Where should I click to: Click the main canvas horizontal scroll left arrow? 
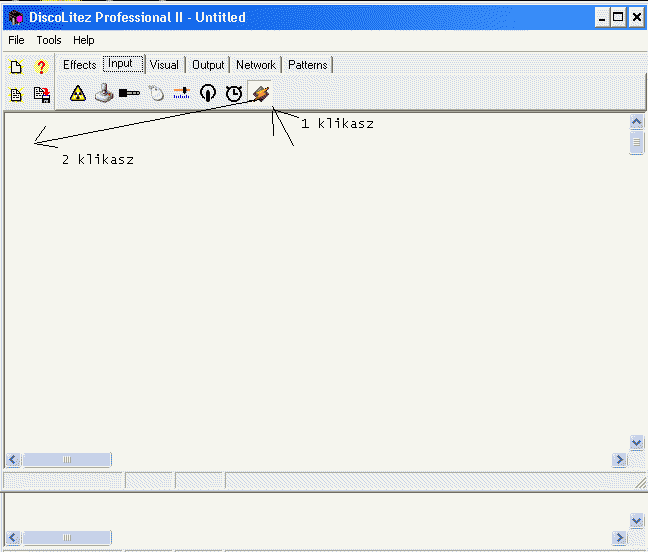tap(13, 459)
